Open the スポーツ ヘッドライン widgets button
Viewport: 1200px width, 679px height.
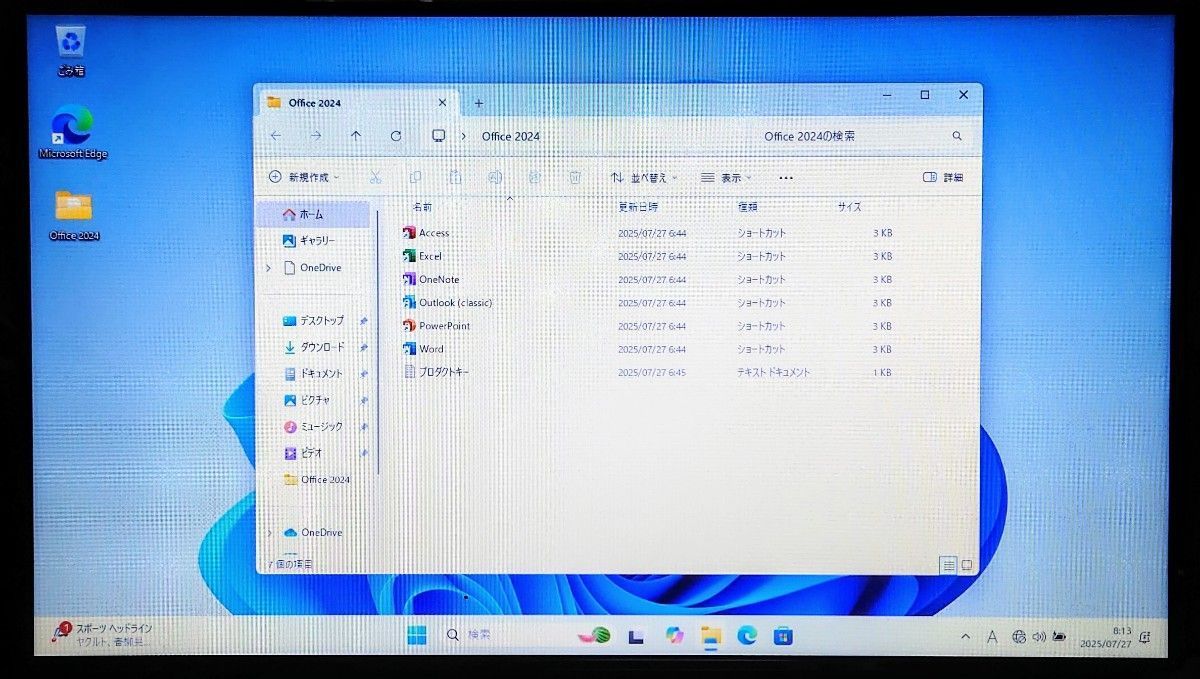pyautogui.click(x=103, y=634)
